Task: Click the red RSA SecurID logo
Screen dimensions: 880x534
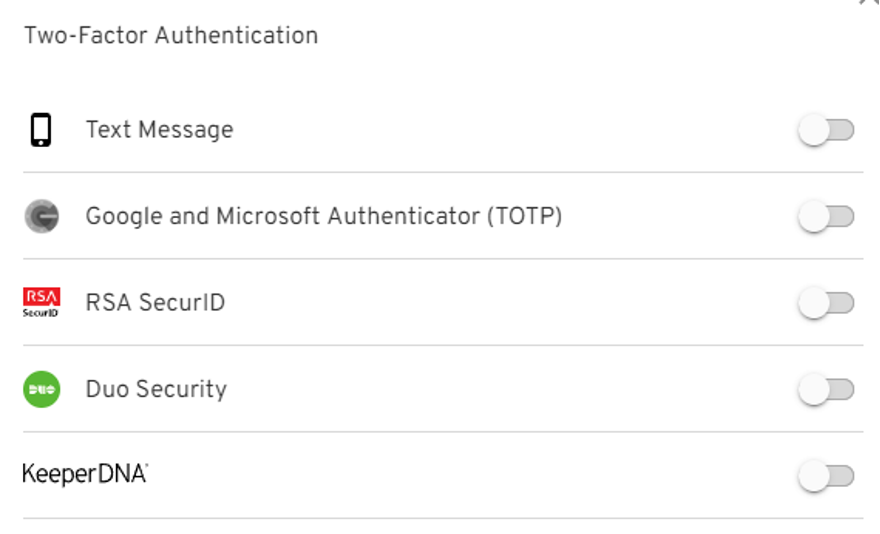Action: pos(42,302)
